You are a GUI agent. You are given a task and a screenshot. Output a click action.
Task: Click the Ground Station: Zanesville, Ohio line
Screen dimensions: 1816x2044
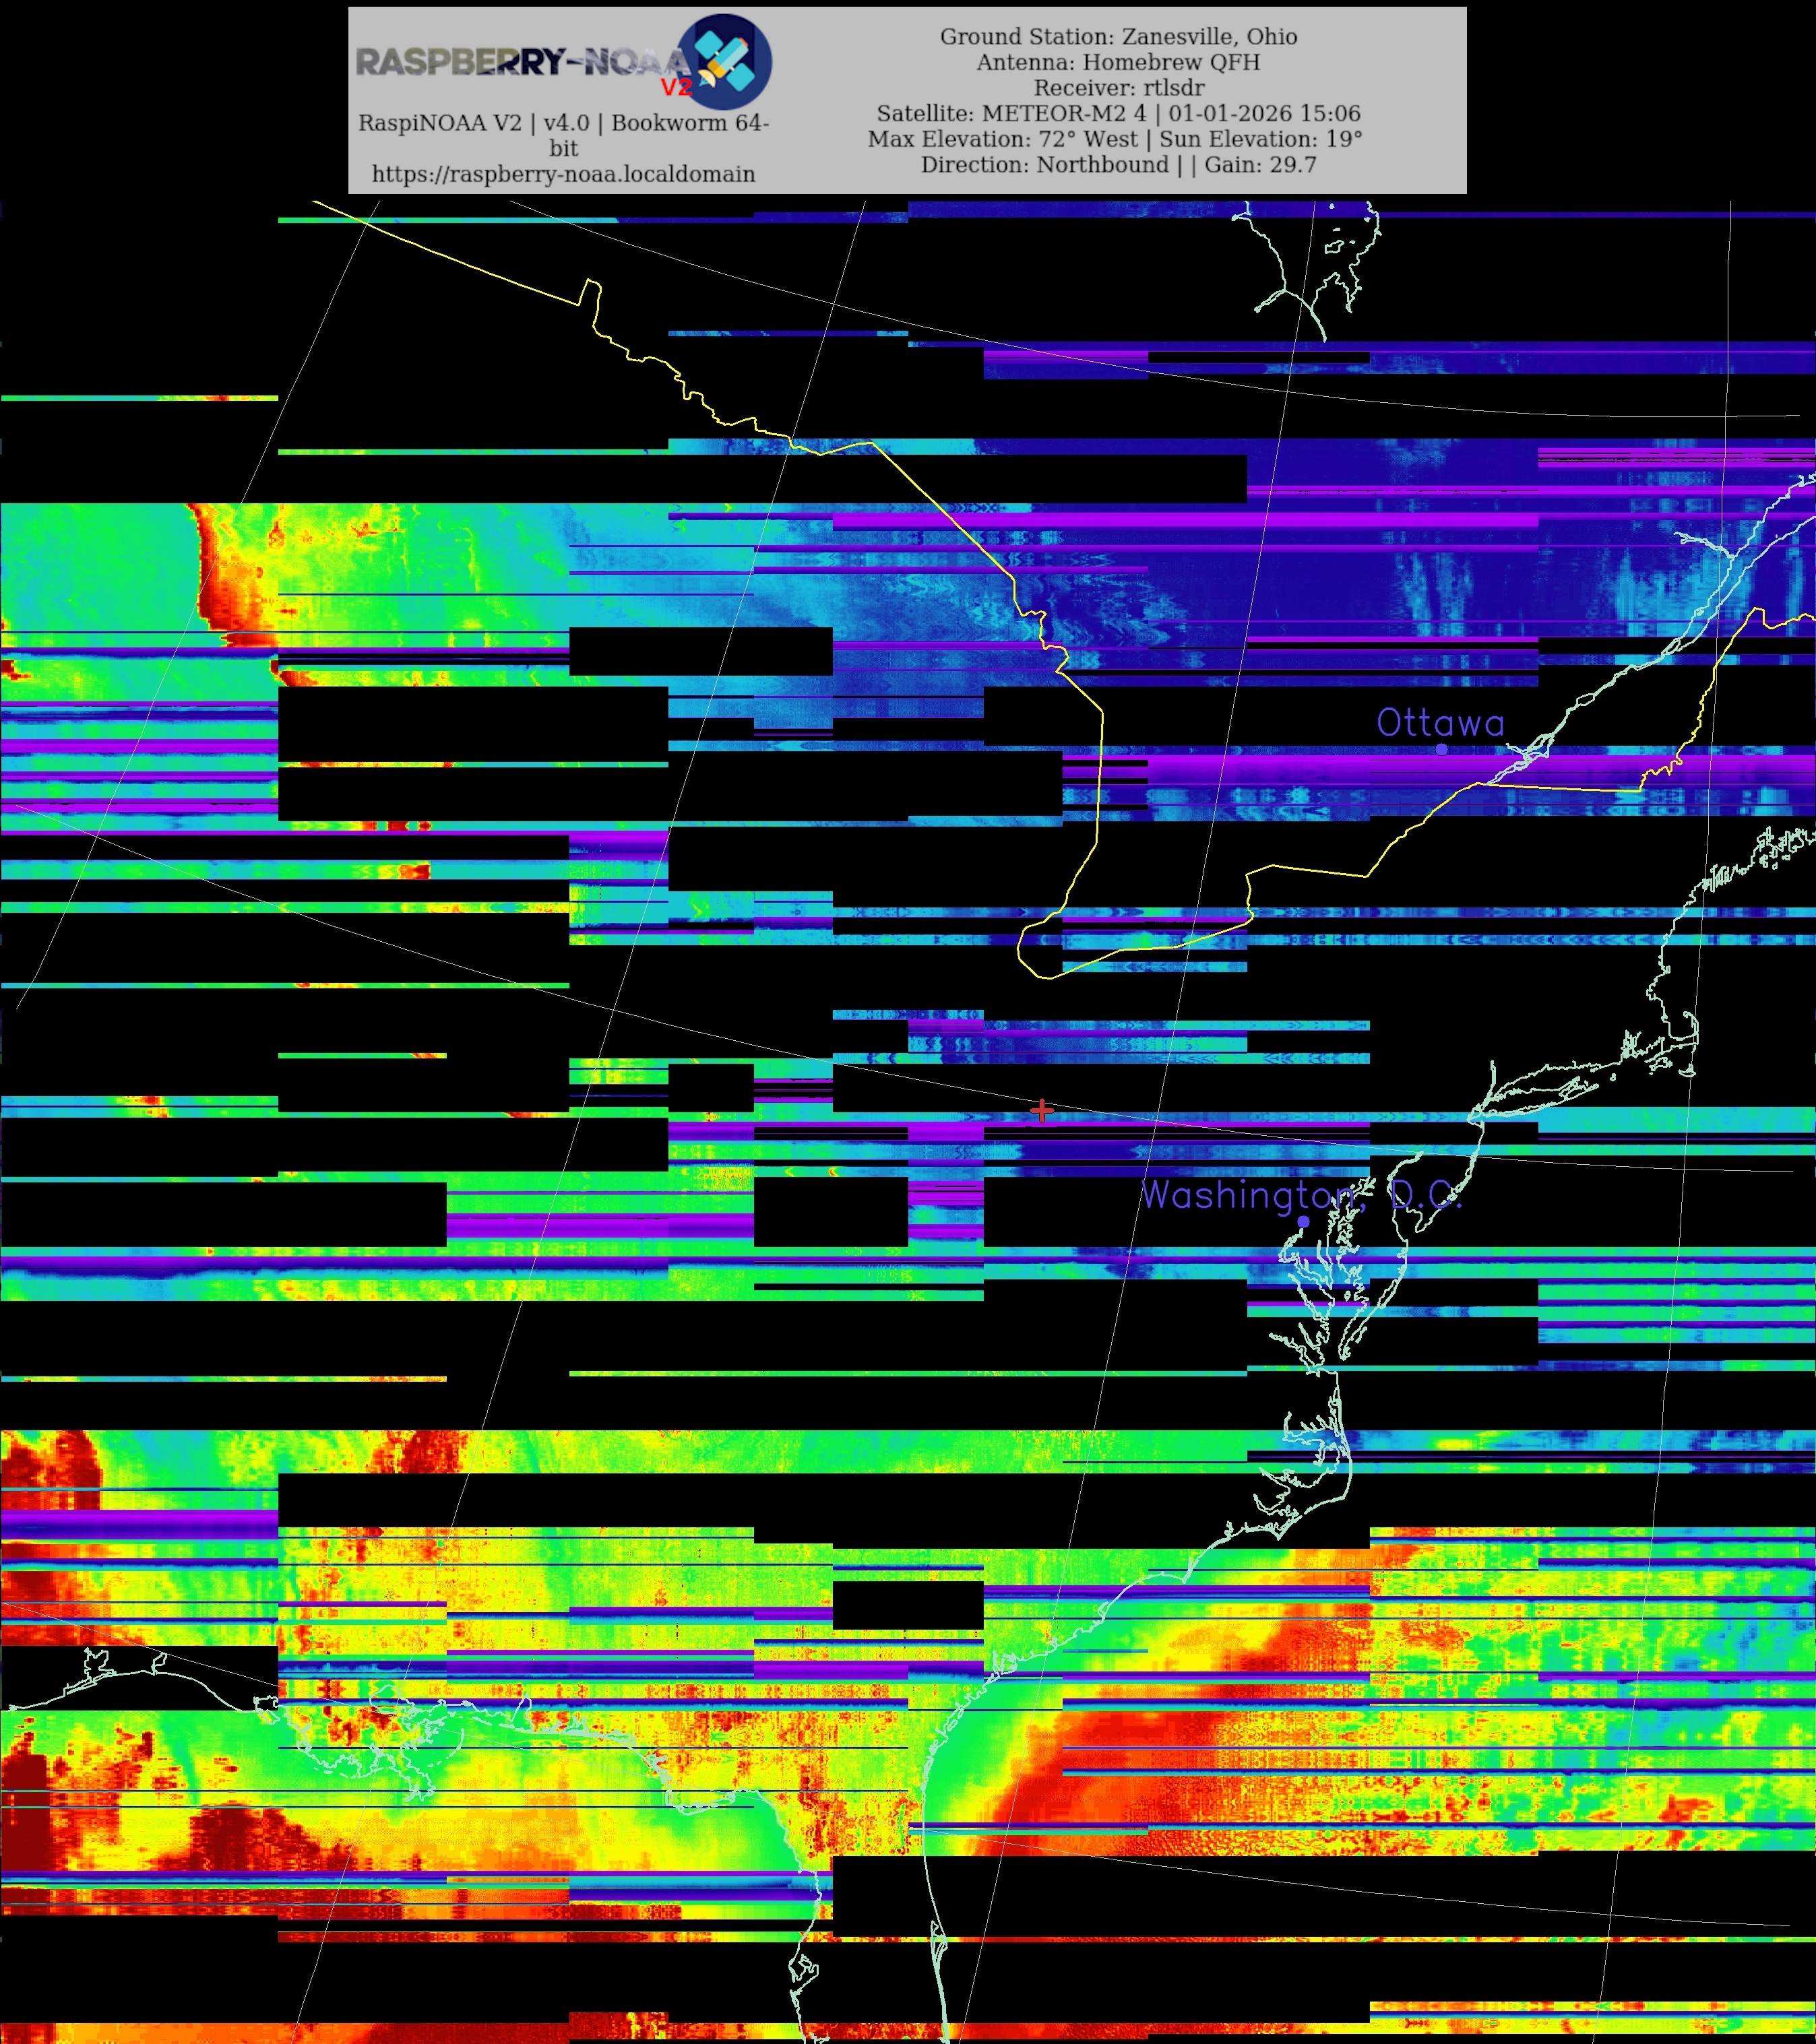[x=1118, y=37]
